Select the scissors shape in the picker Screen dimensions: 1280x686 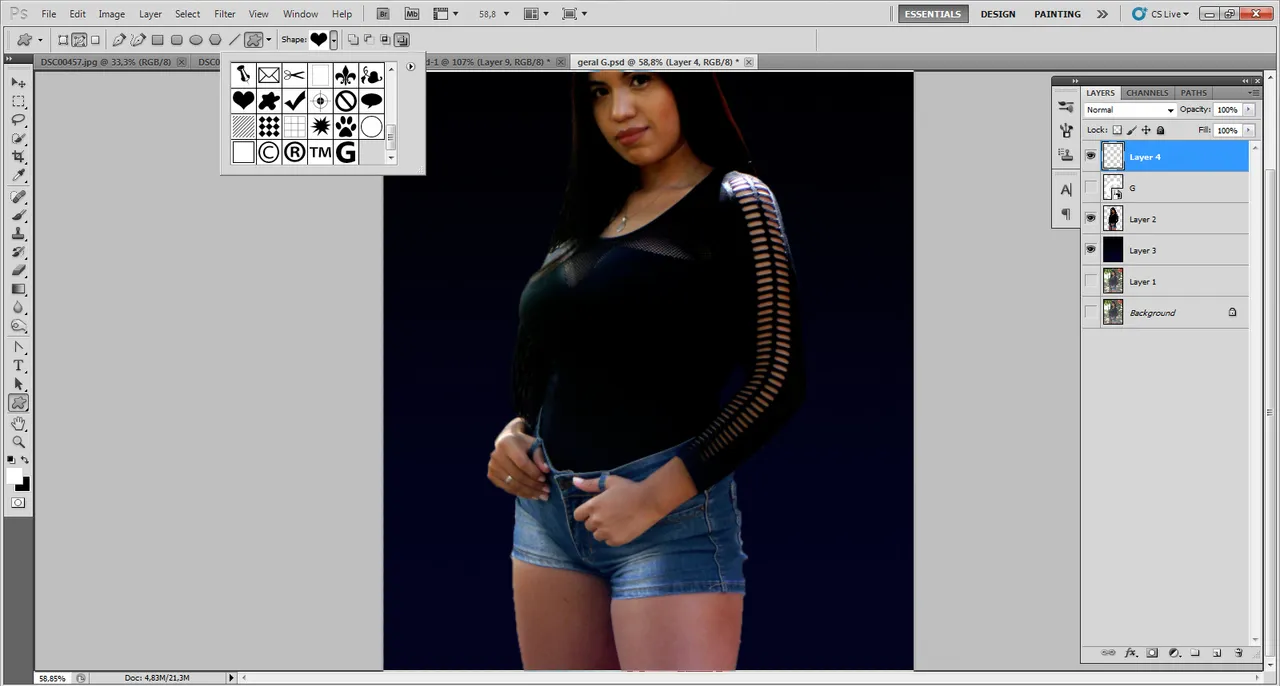tap(294, 75)
